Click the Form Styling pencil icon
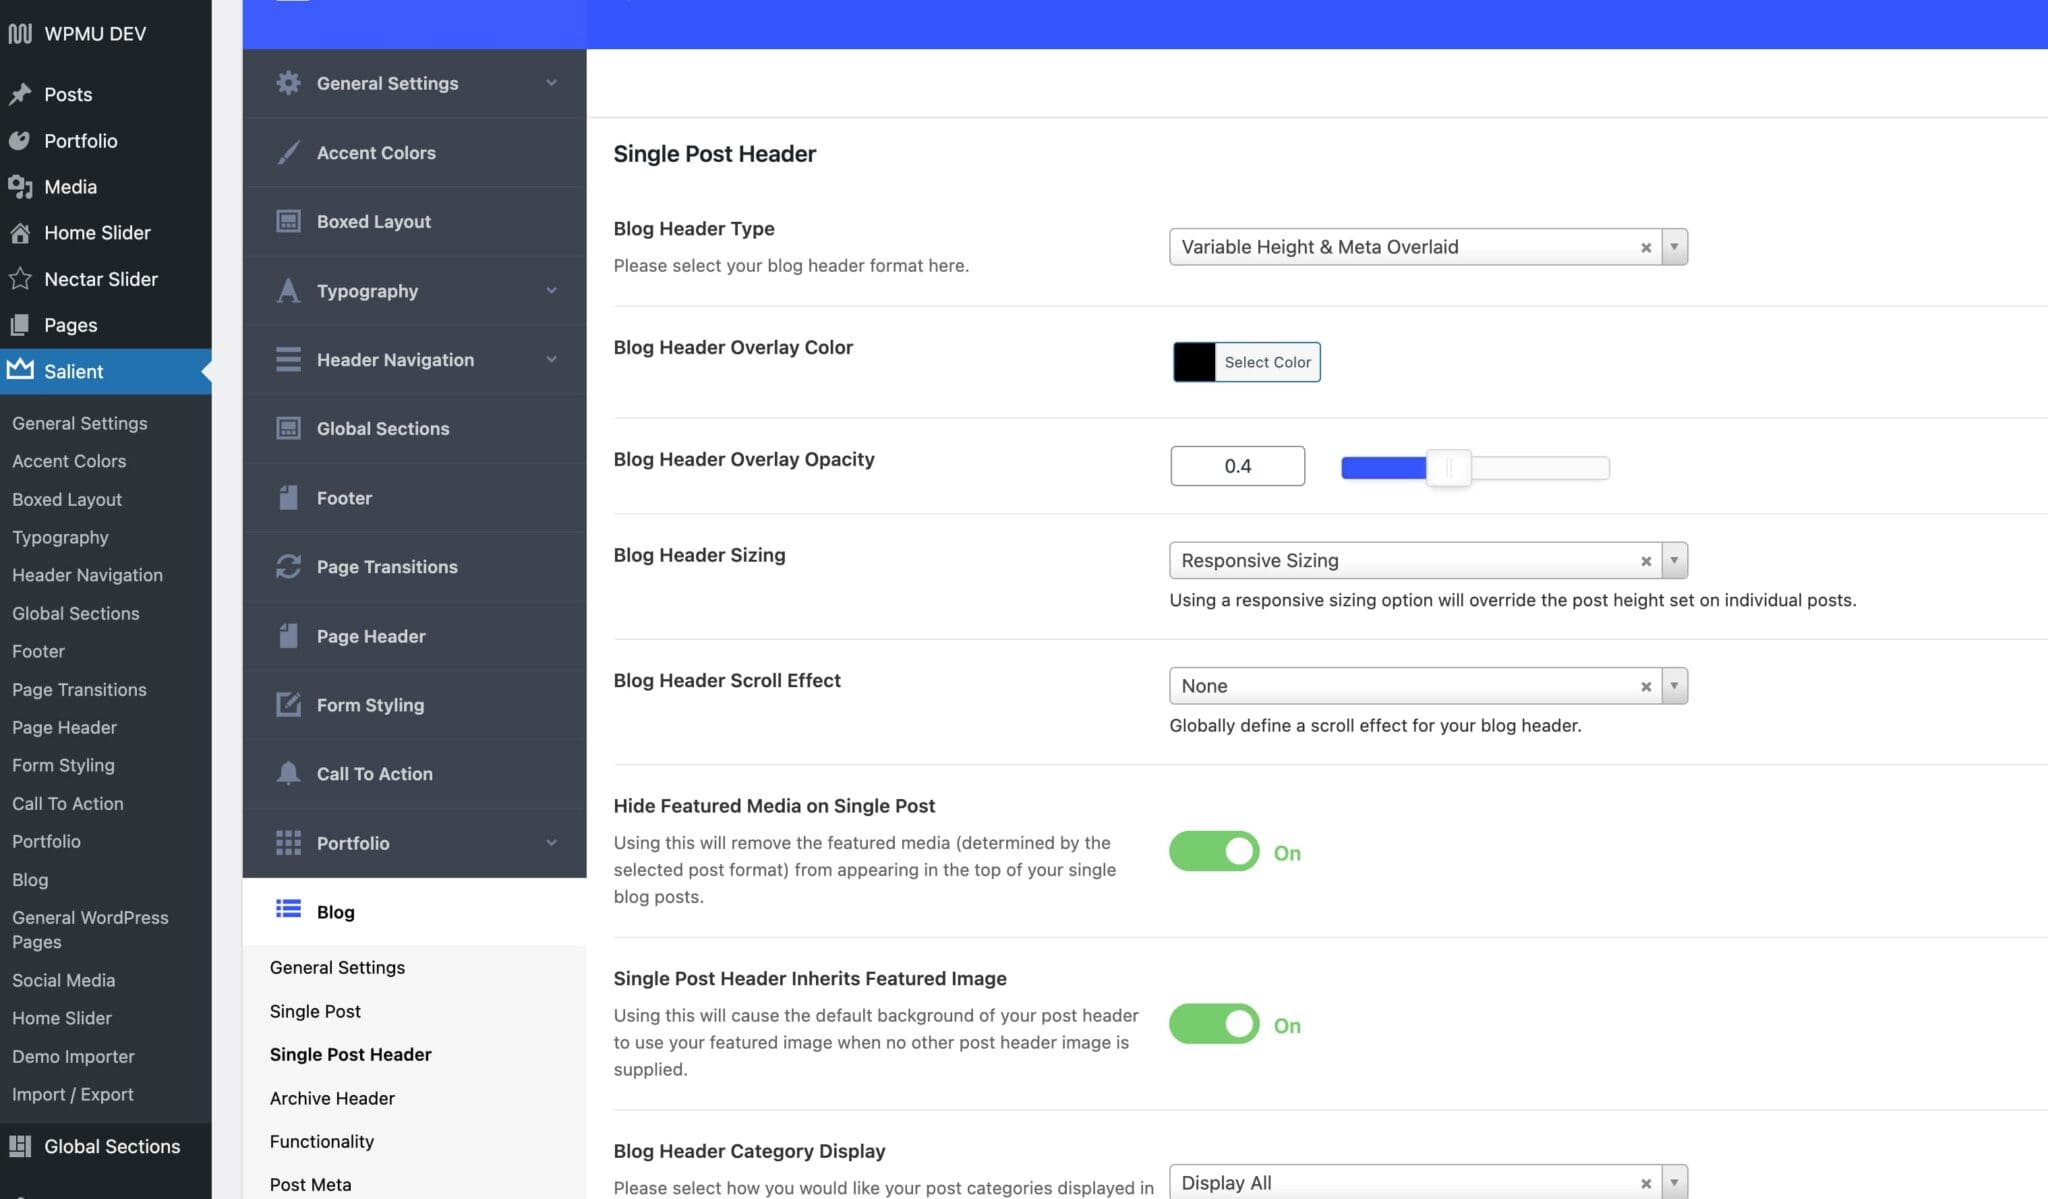 click(x=288, y=704)
